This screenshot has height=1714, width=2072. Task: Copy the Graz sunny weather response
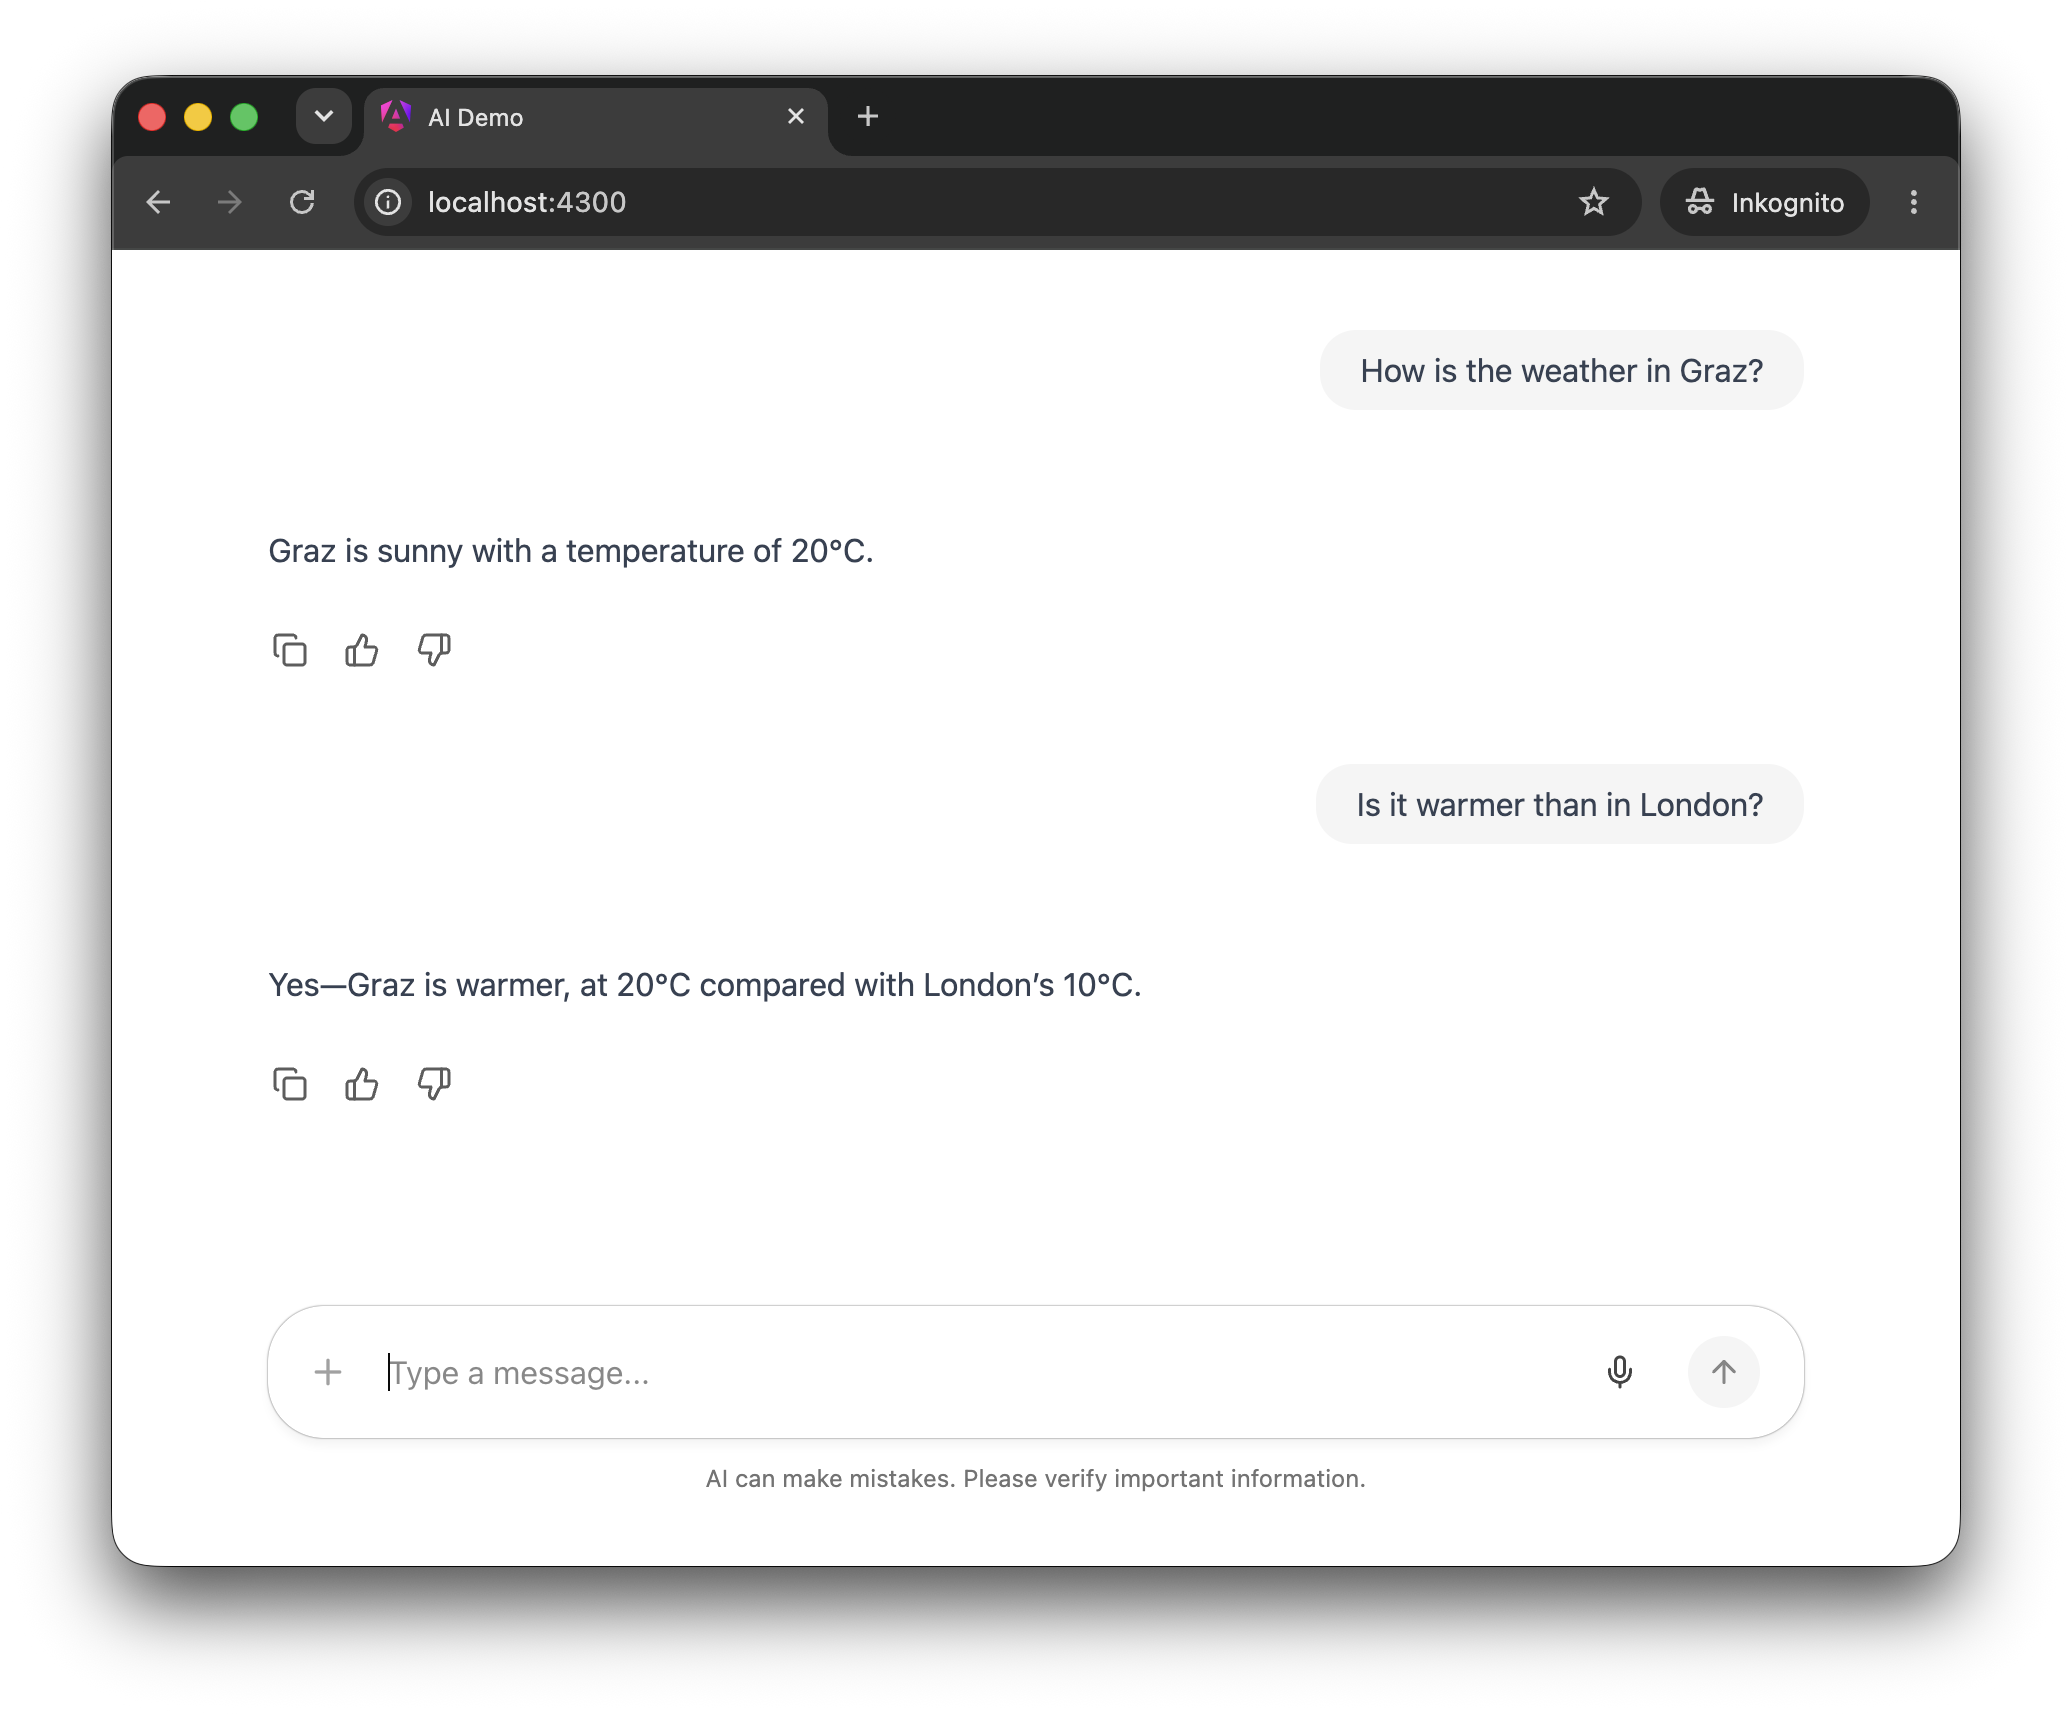pyautogui.click(x=290, y=650)
